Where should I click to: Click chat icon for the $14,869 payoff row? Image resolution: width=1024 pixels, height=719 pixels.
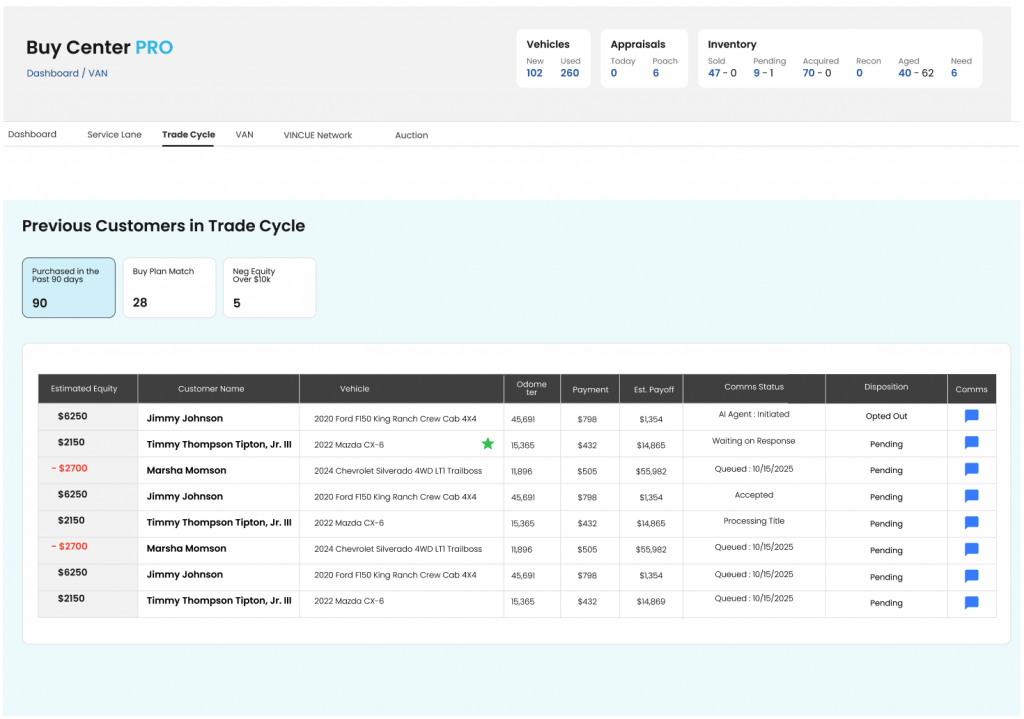tap(970, 602)
